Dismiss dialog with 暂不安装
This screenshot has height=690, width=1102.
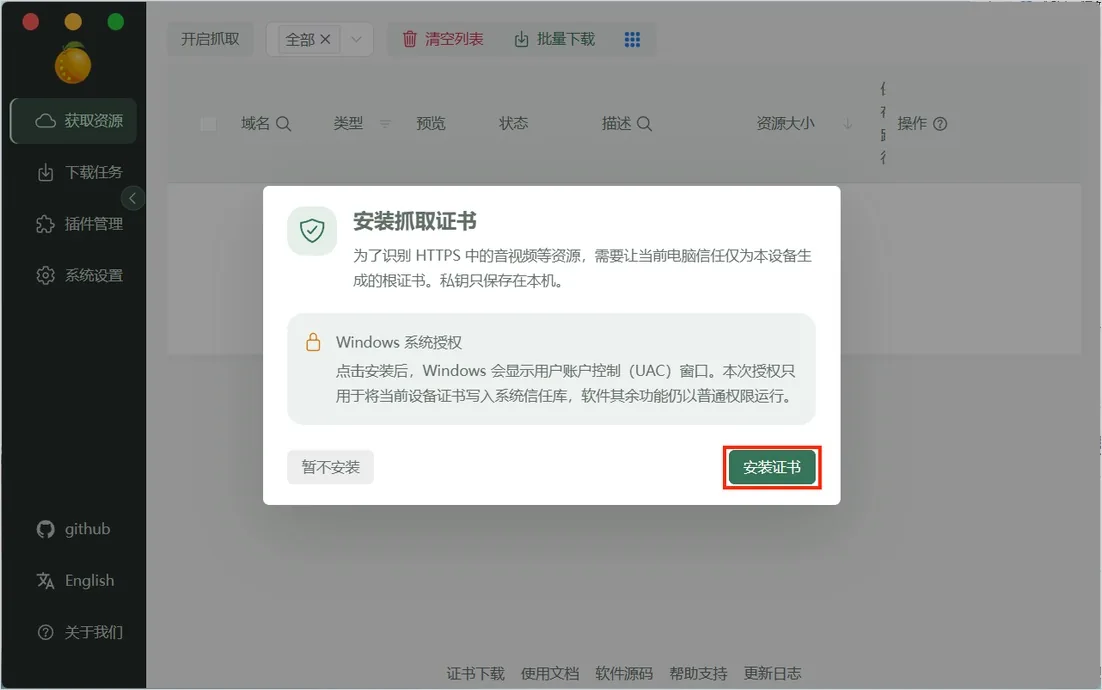330,467
